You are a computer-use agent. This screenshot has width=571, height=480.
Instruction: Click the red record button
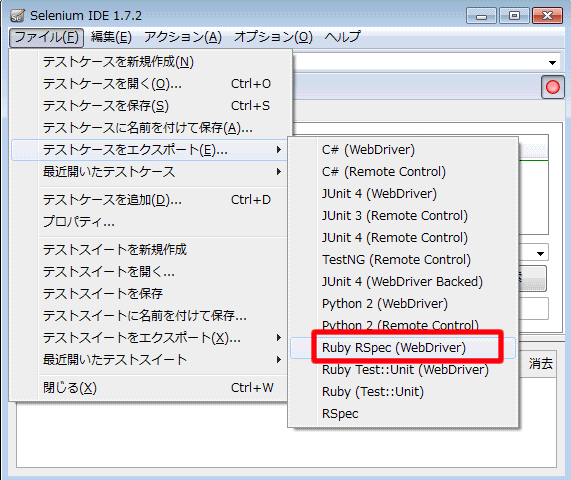(x=552, y=87)
